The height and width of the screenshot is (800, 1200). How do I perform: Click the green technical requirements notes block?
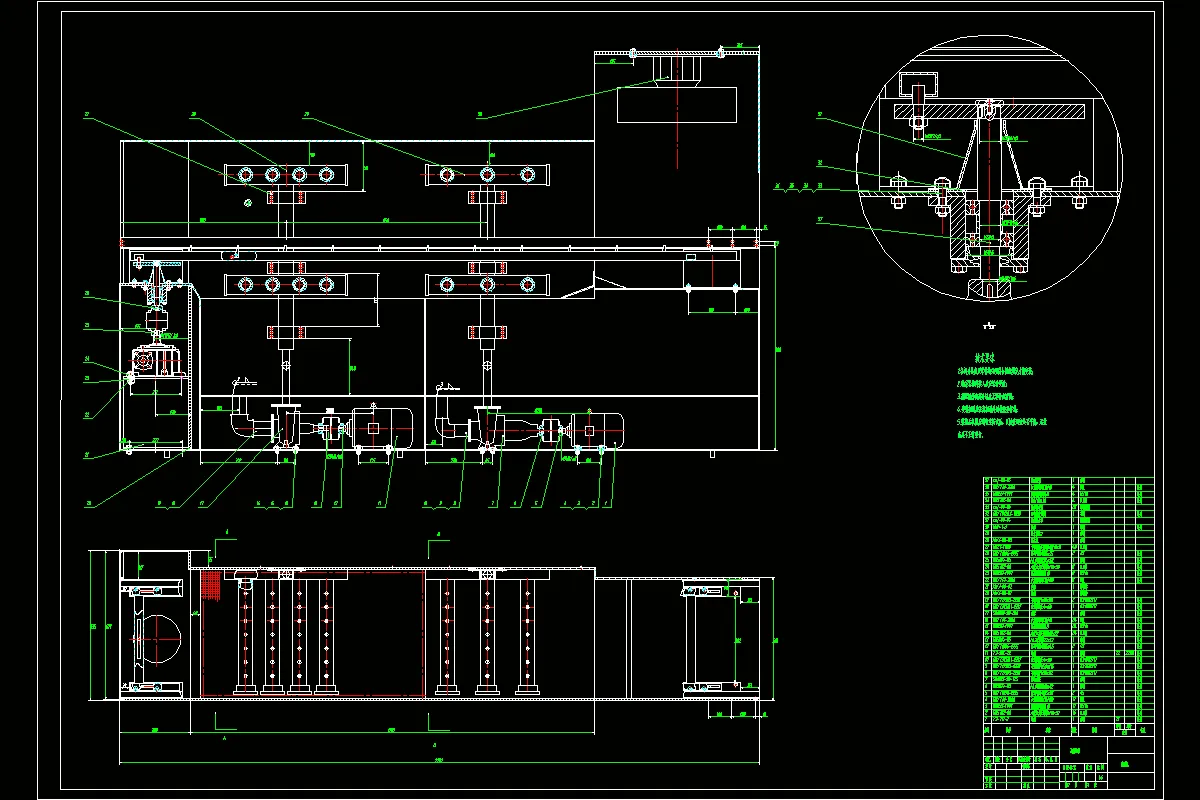[x=1002, y=396]
